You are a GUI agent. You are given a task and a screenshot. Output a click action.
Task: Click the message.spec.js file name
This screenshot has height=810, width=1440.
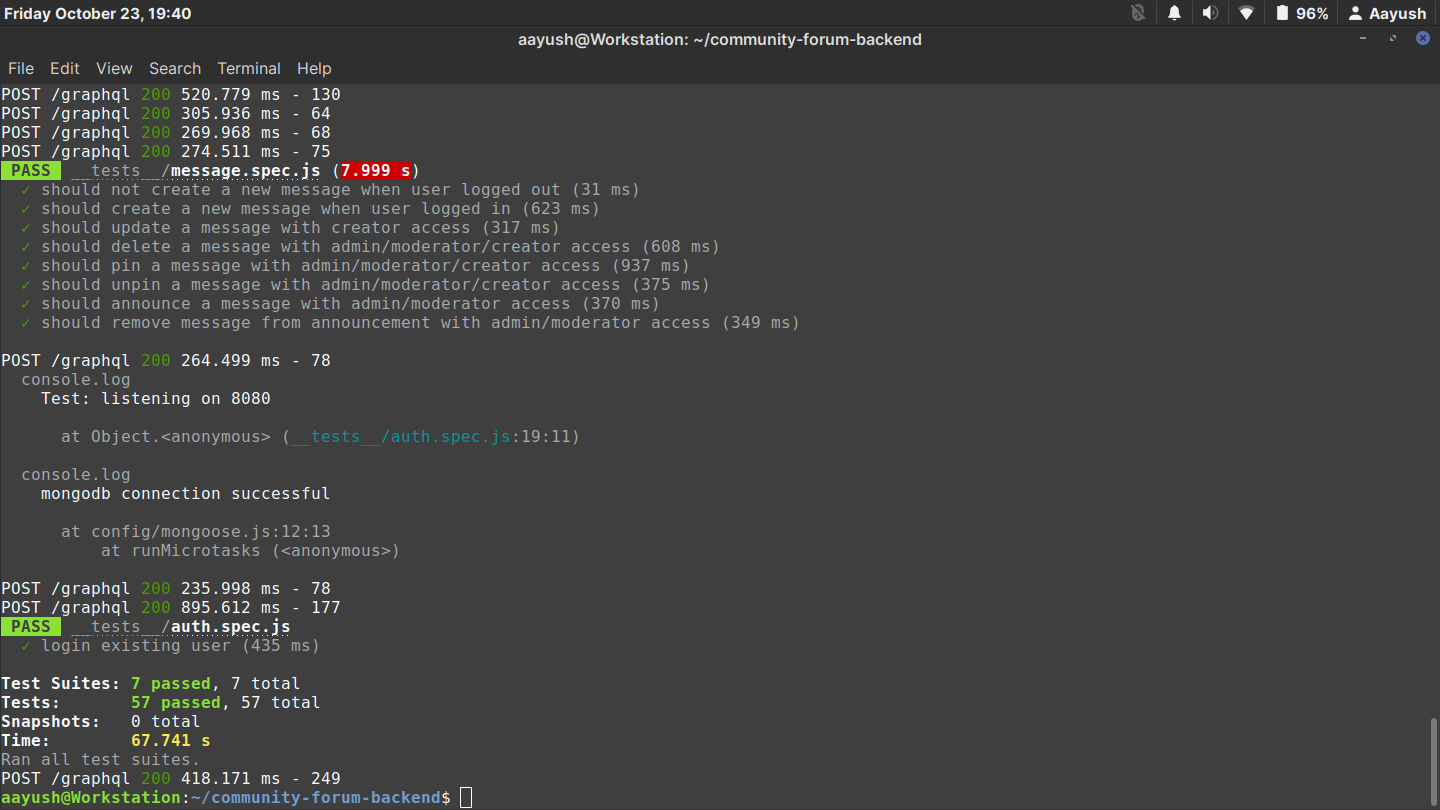coord(246,171)
